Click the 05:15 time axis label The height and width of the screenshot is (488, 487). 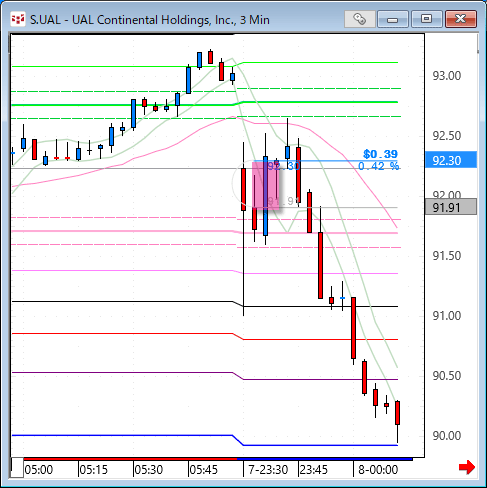[94, 470]
